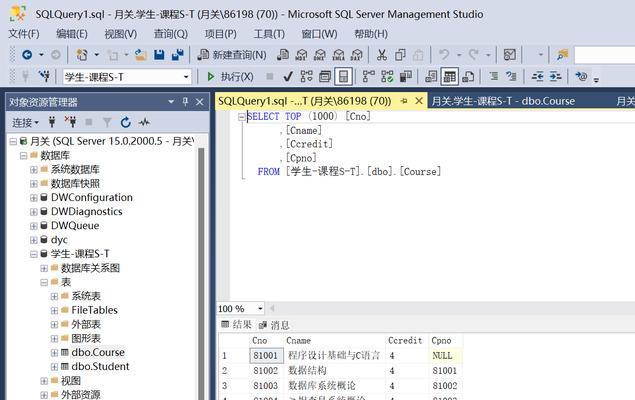The image size is (635, 400).
Task: Click the open file folder icon
Action: (141, 55)
